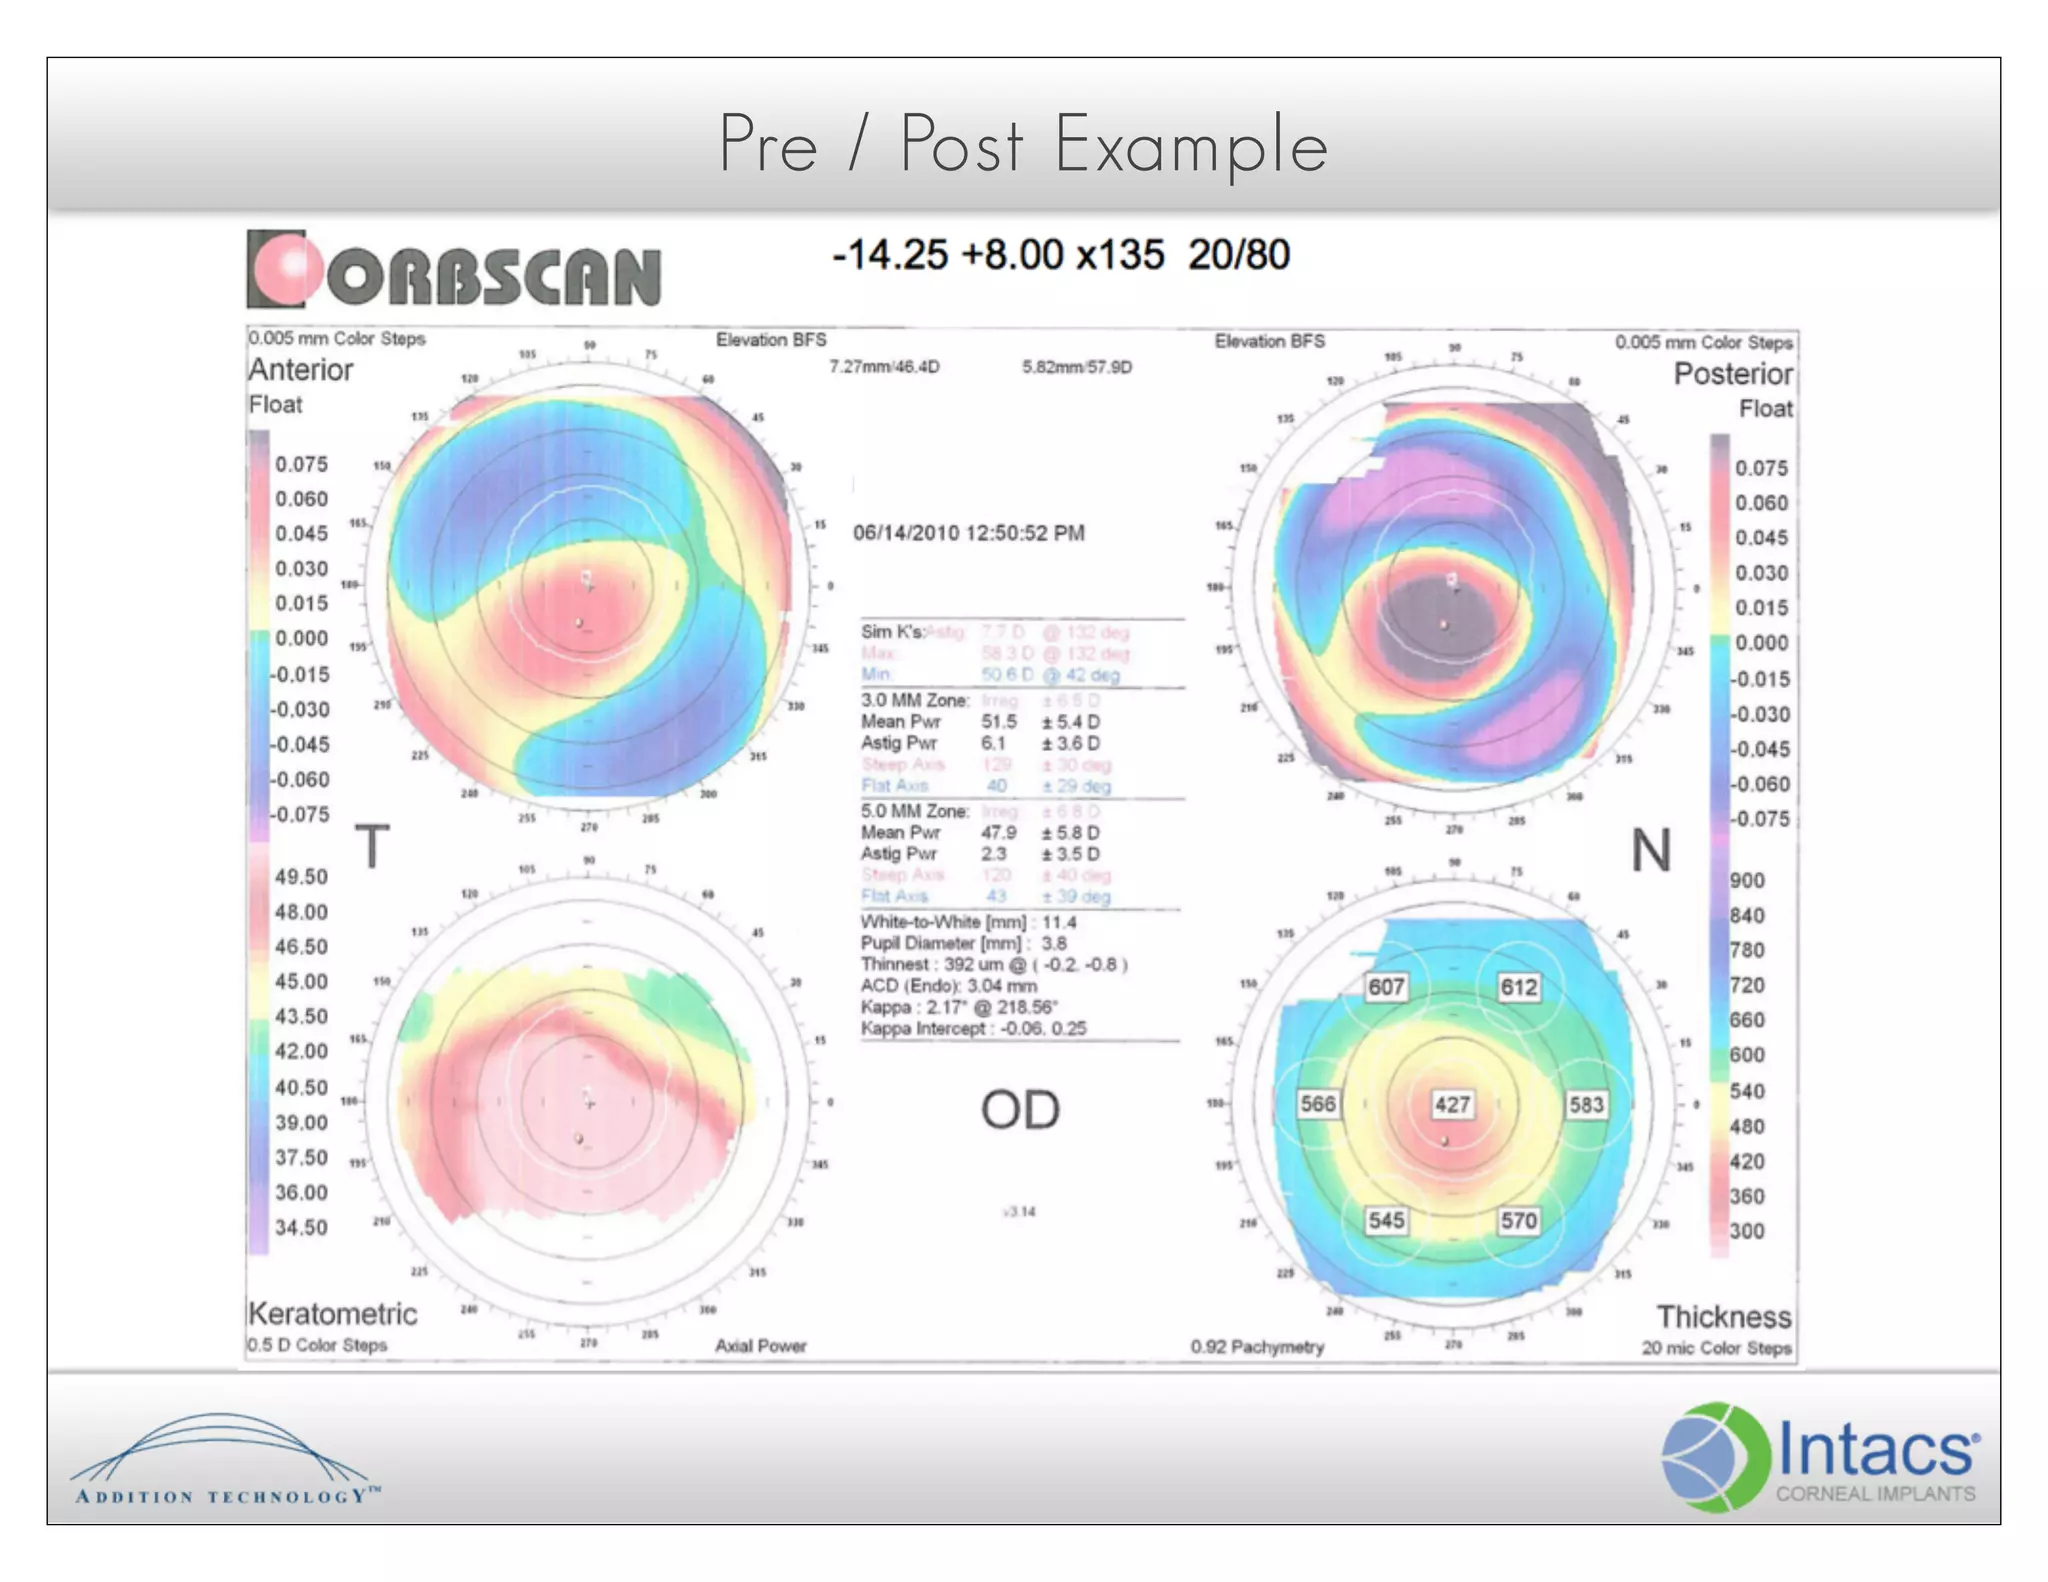Click the 612 thickness marker
The height and width of the screenshot is (1582, 2048).
pyautogui.click(x=1518, y=987)
